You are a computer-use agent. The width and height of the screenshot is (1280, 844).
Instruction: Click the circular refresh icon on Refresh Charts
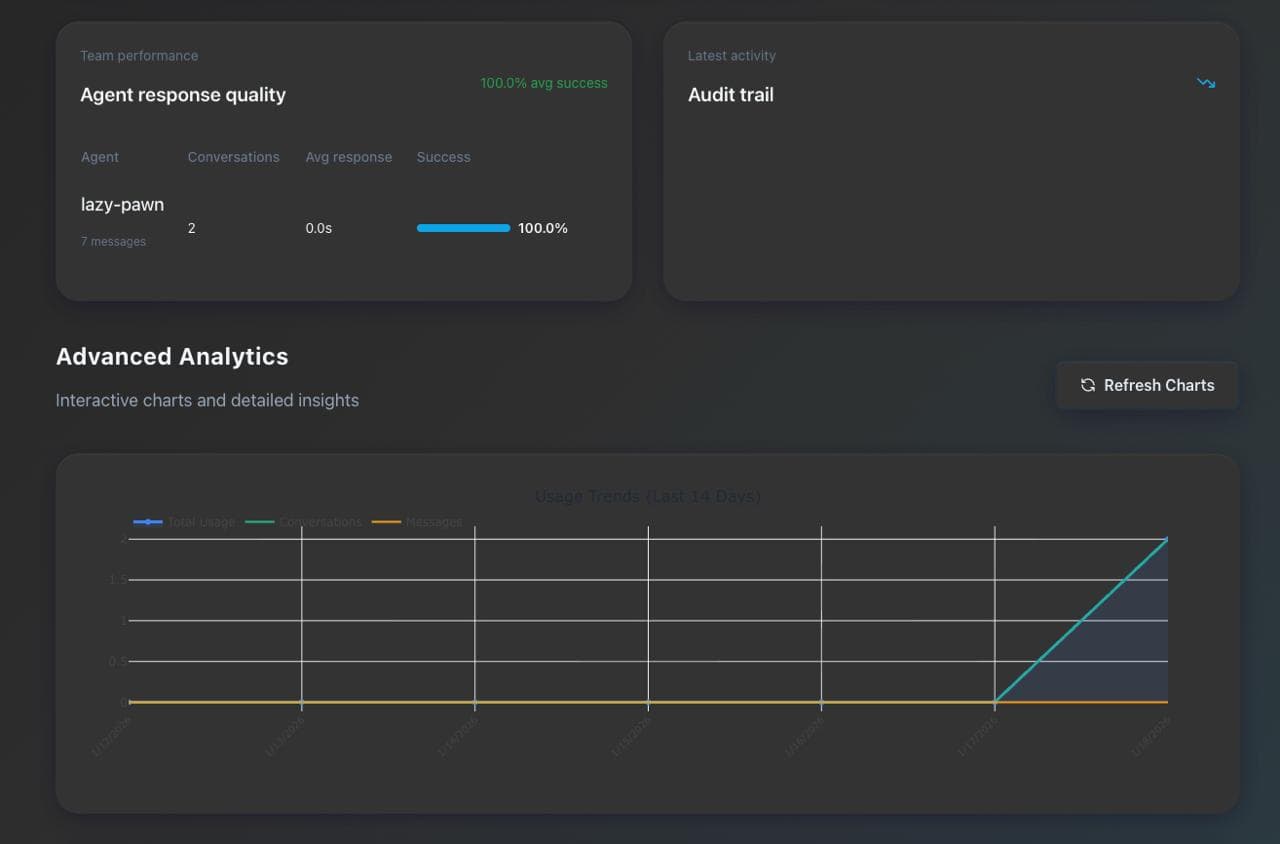point(1087,385)
